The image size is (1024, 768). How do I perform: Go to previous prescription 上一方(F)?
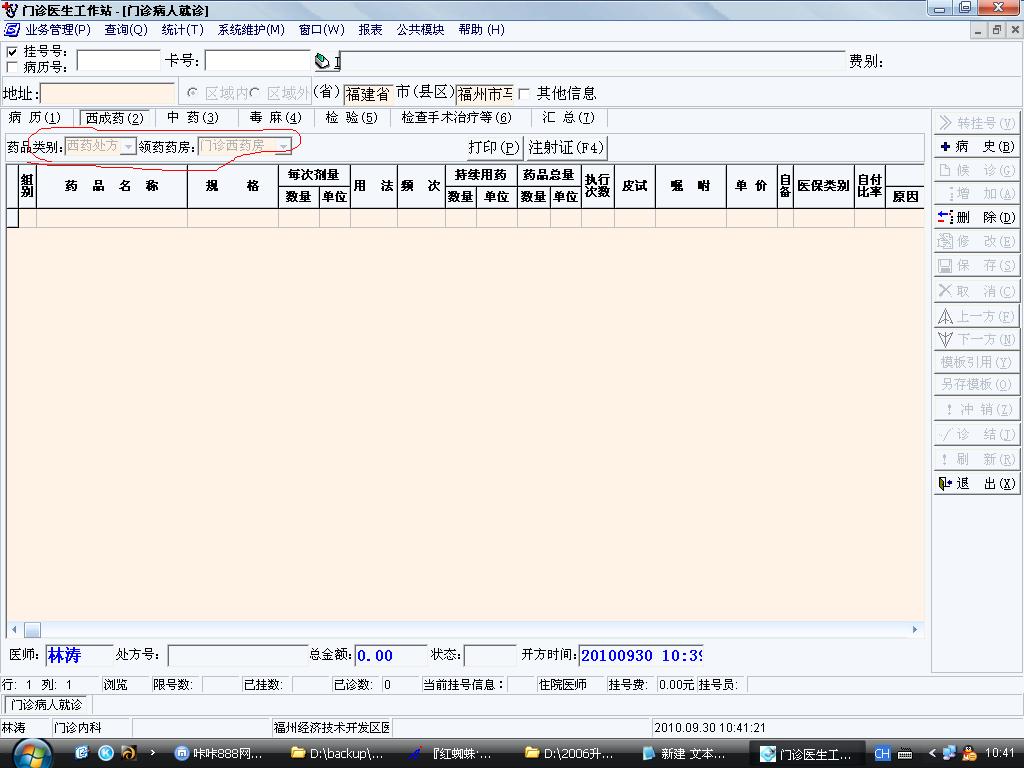[976, 316]
